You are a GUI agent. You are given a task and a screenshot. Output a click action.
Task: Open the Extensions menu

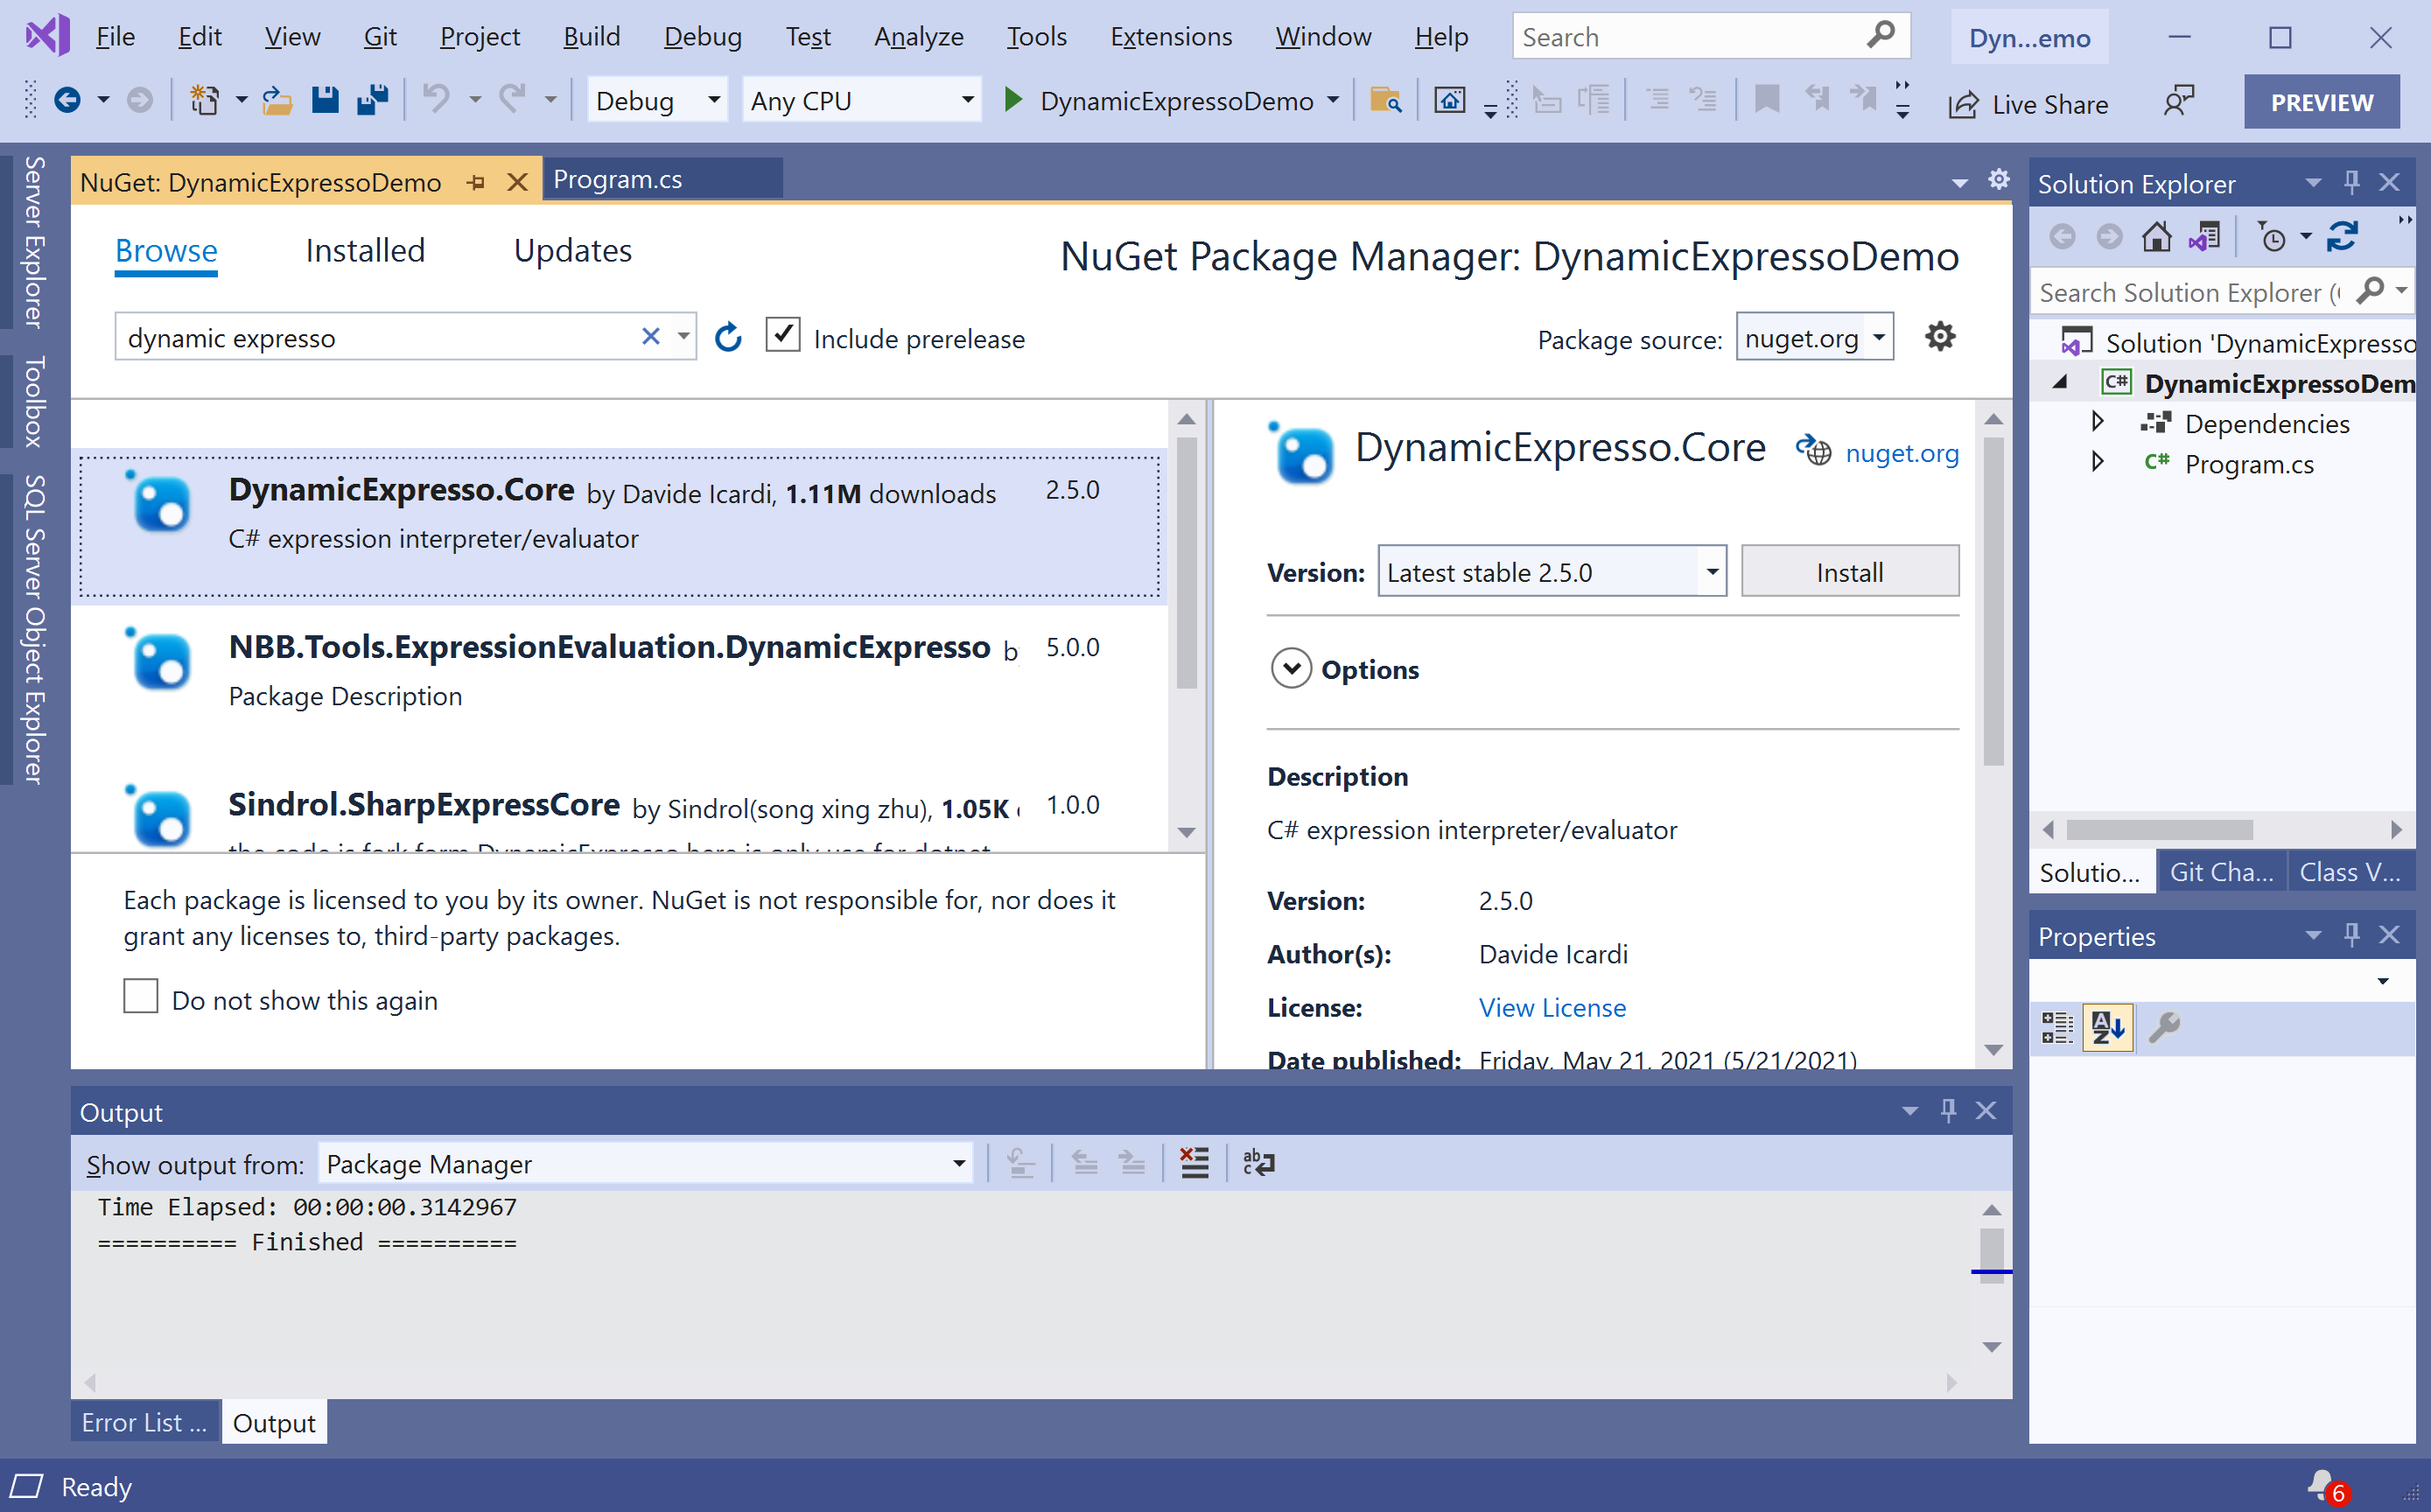[x=1171, y=37]
